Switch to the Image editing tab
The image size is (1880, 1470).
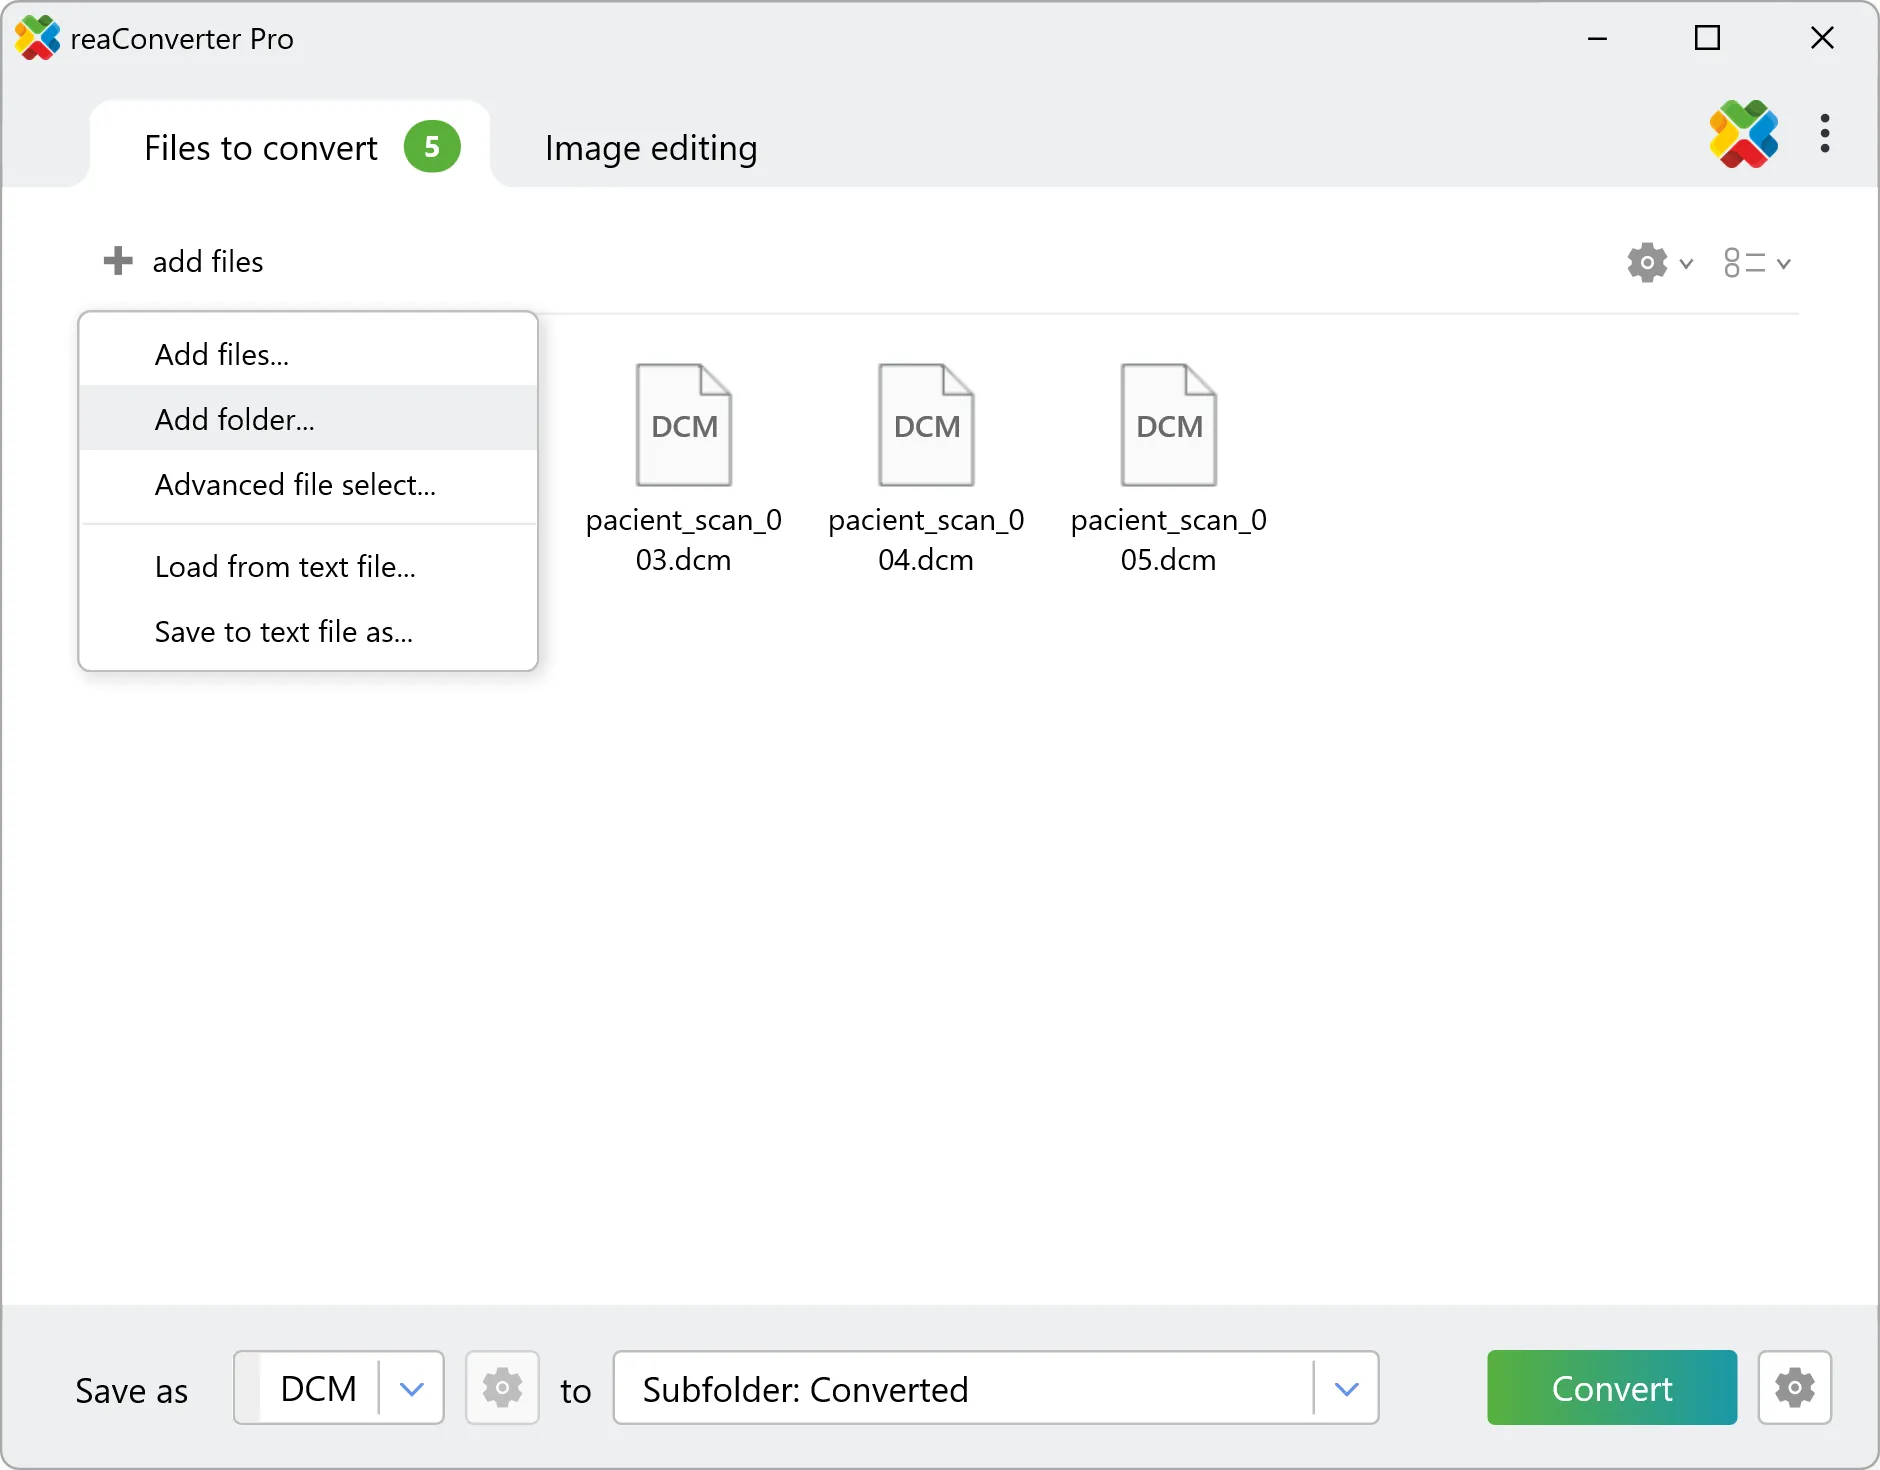[x=650, y=147]
